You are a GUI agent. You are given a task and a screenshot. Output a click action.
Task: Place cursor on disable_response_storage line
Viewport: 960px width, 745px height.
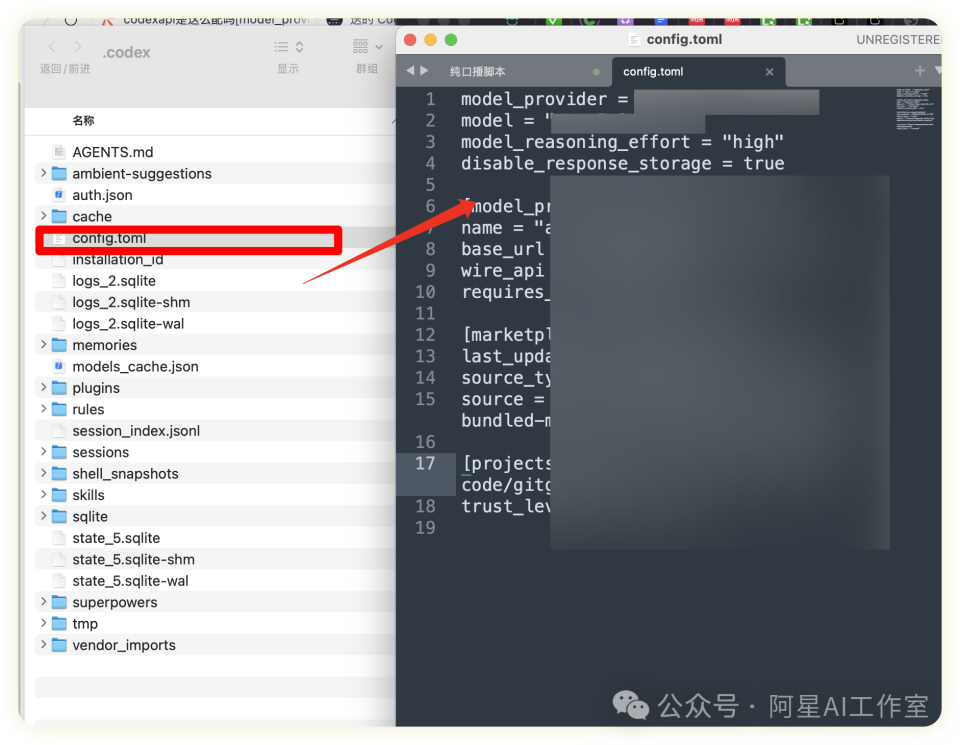coord(623,163)
